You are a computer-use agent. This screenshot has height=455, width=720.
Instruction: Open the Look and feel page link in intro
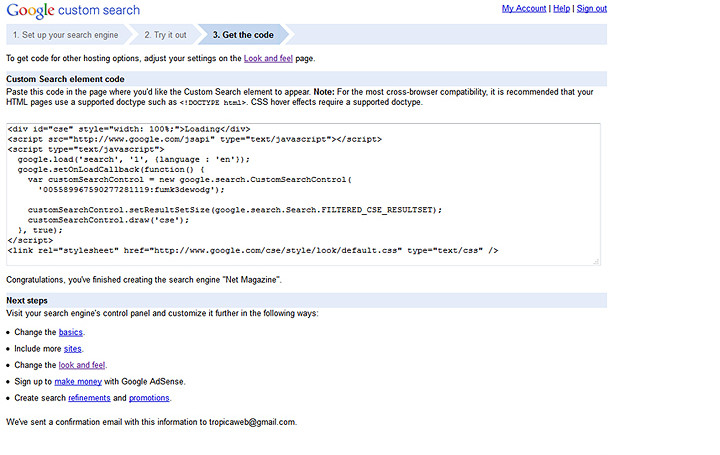[268, 58]
